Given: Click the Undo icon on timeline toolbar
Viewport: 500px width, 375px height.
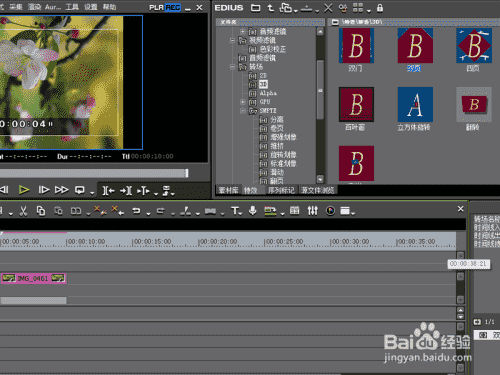Looking at the screenshot, I should pyautogui.click(x=136, y=211).
